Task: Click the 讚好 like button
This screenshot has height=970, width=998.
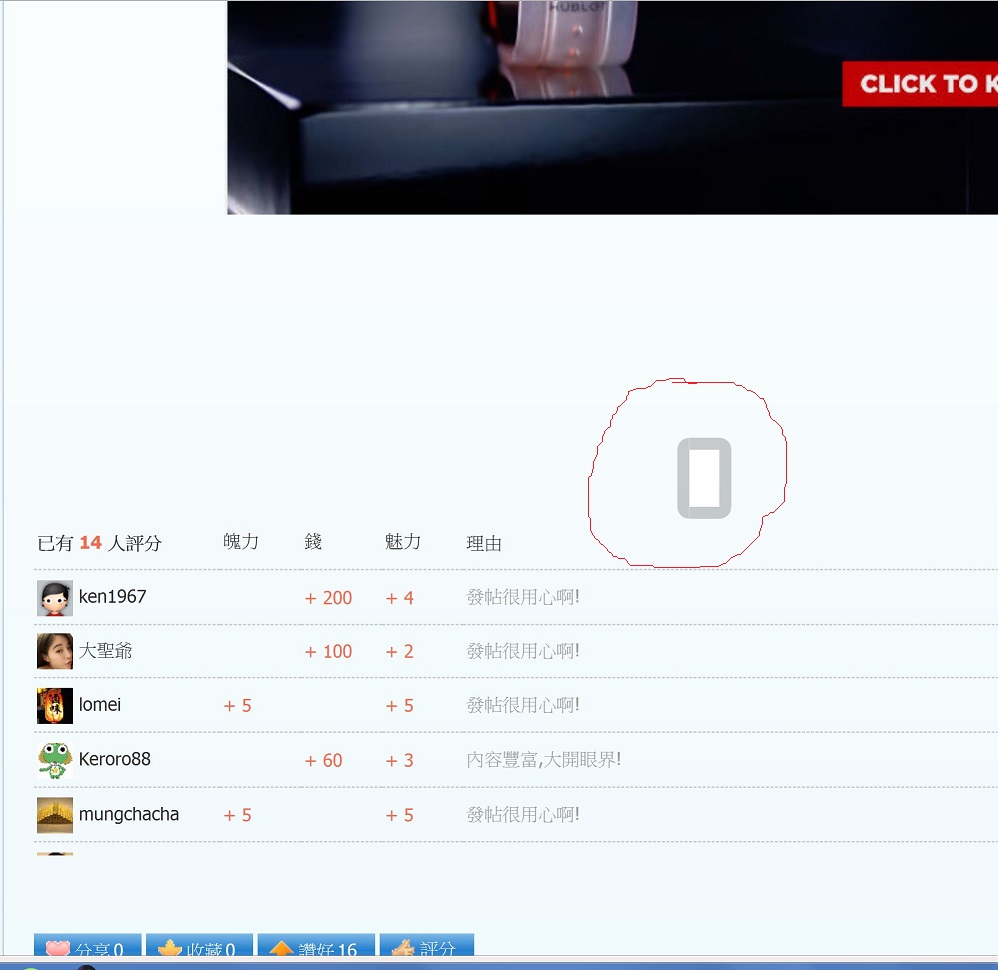Action: (316, 949)
